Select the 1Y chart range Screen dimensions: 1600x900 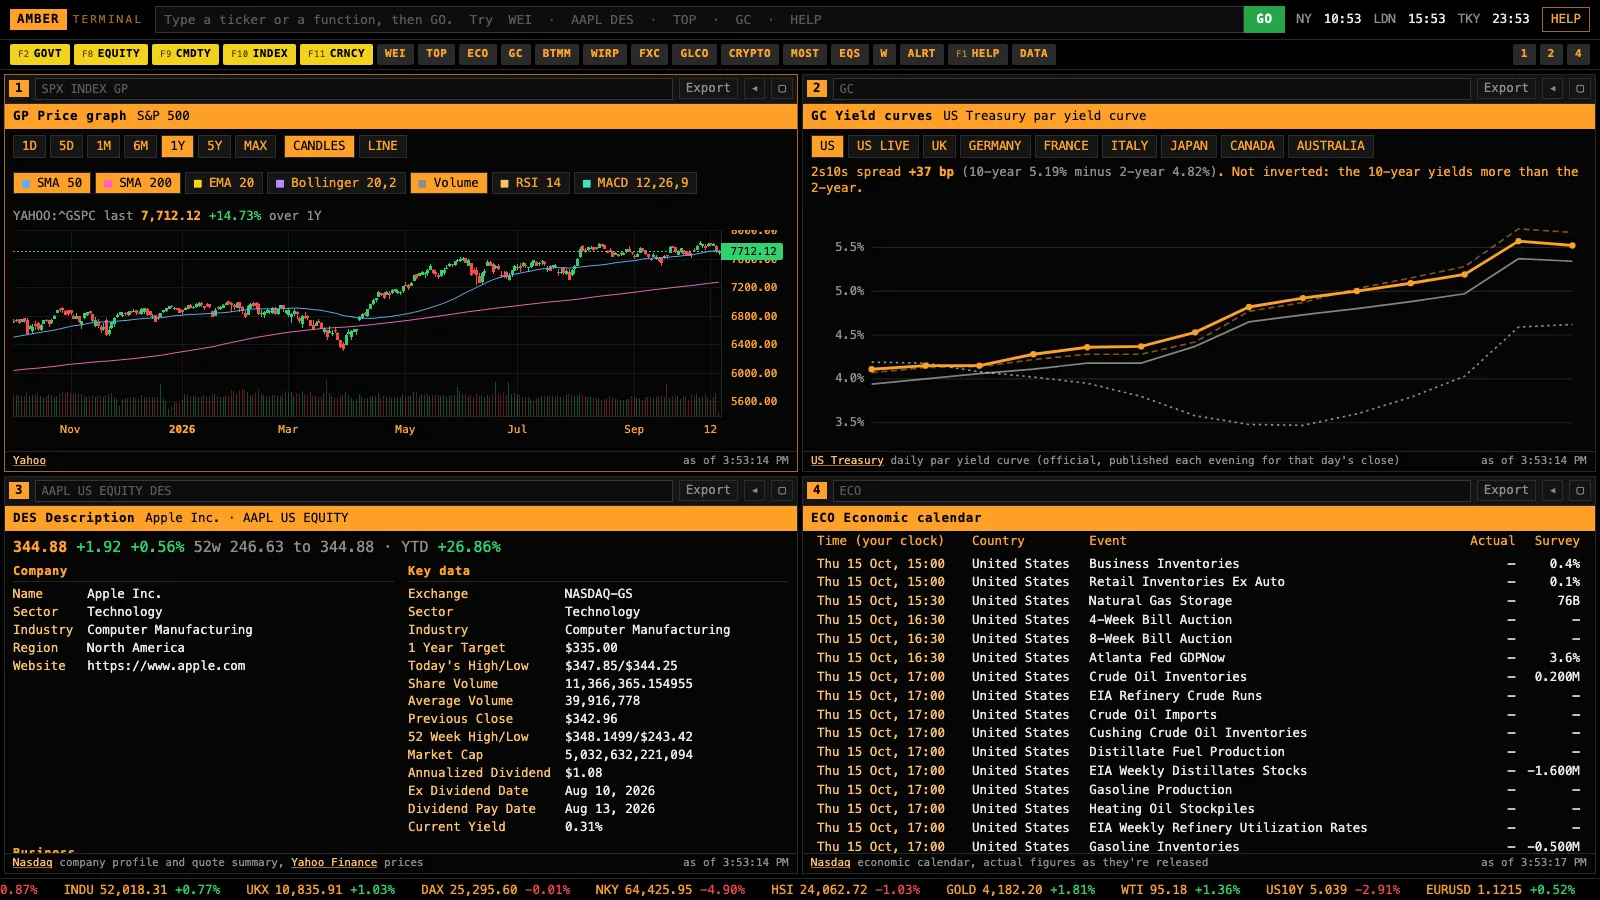pyautogui.click(x=178, y=146)
